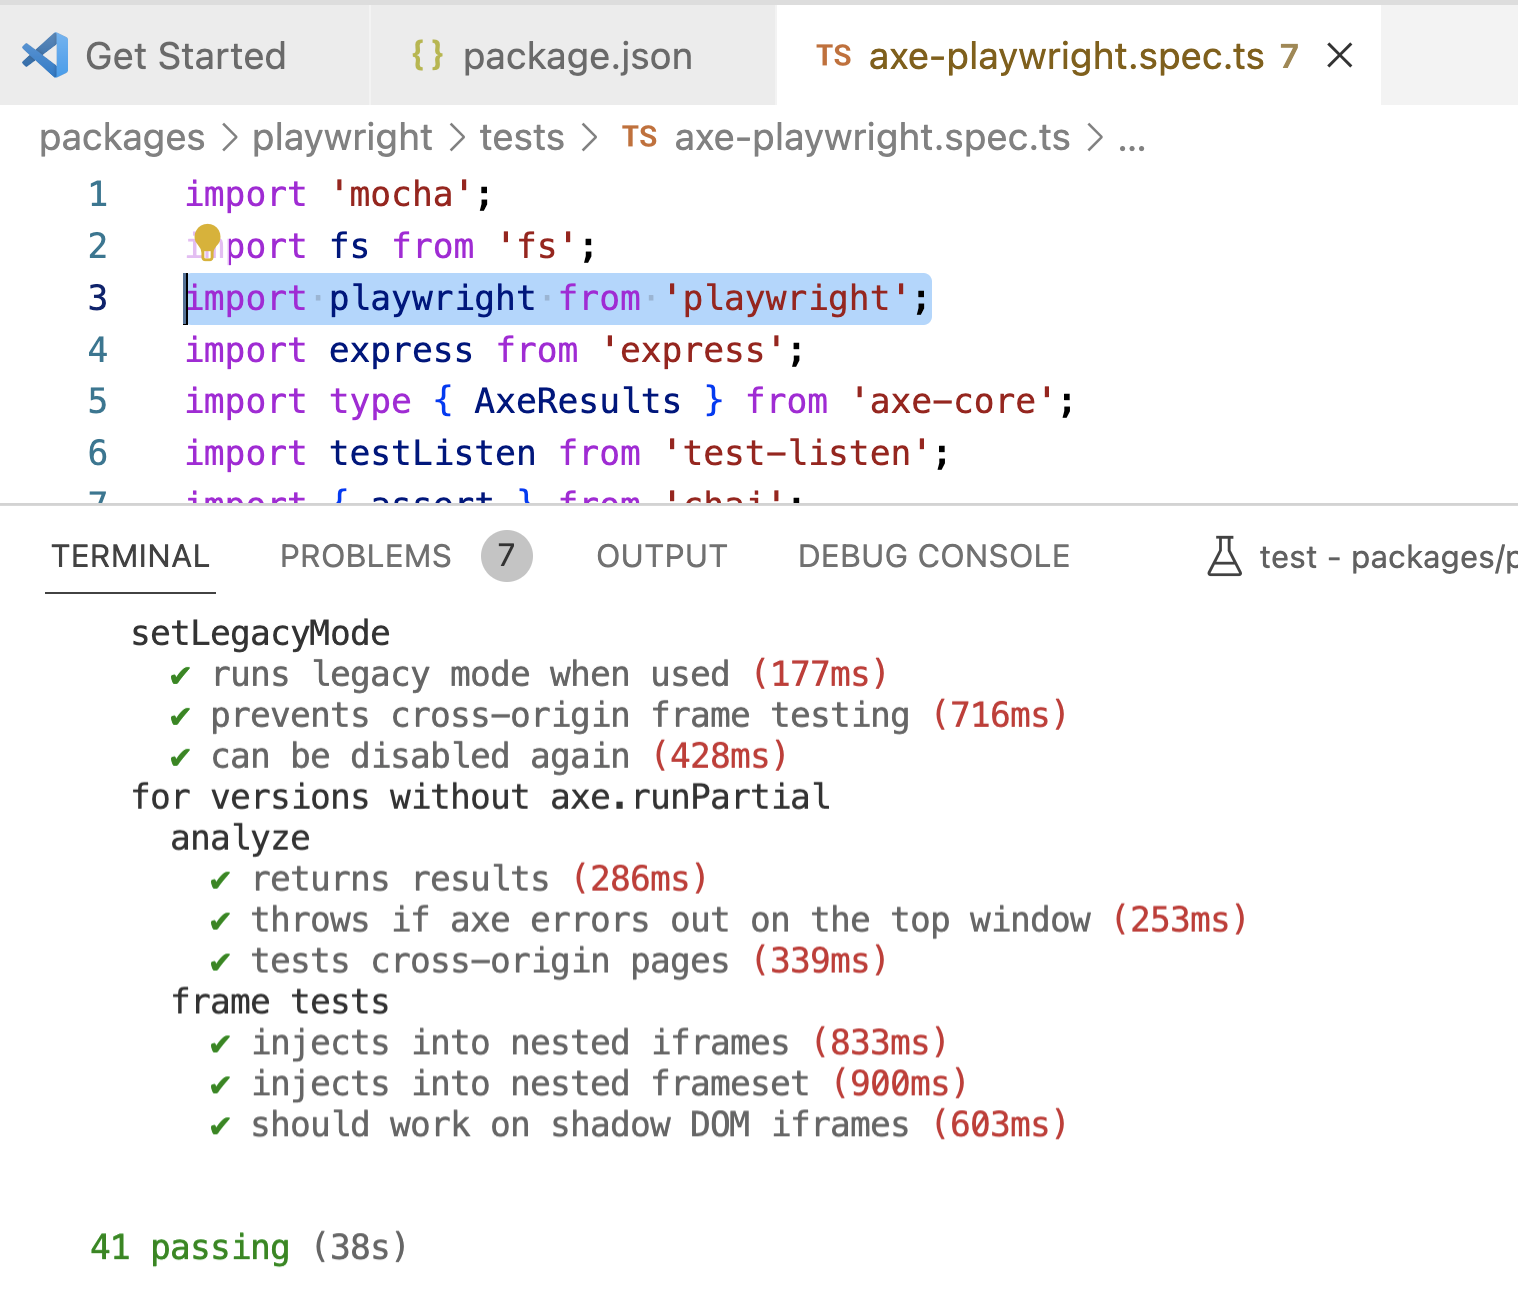The image size is (1518, 1304).
Task: Click axe-playwright.spec.ts in the breadcrumb
Action: (x=872, y=137)
